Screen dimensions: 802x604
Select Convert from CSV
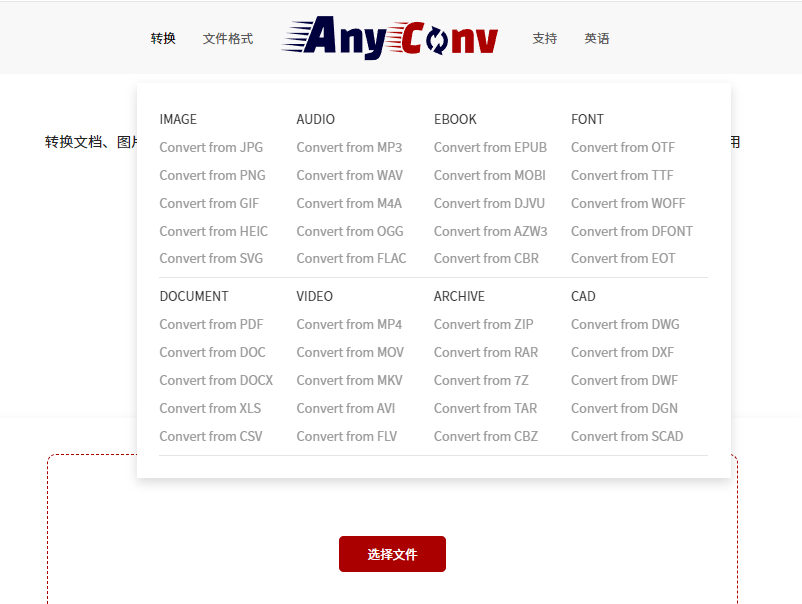tap(211, 436)
